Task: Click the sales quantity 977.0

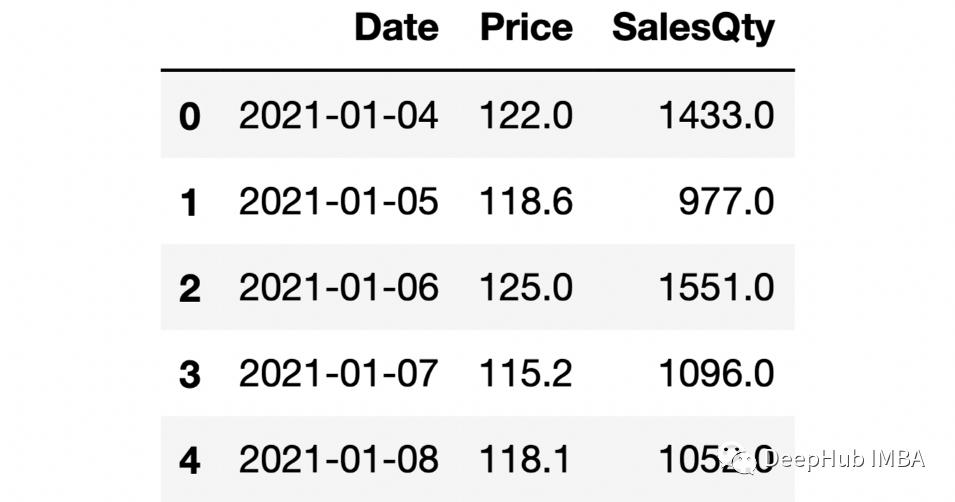Action: (x=727, y=202)
